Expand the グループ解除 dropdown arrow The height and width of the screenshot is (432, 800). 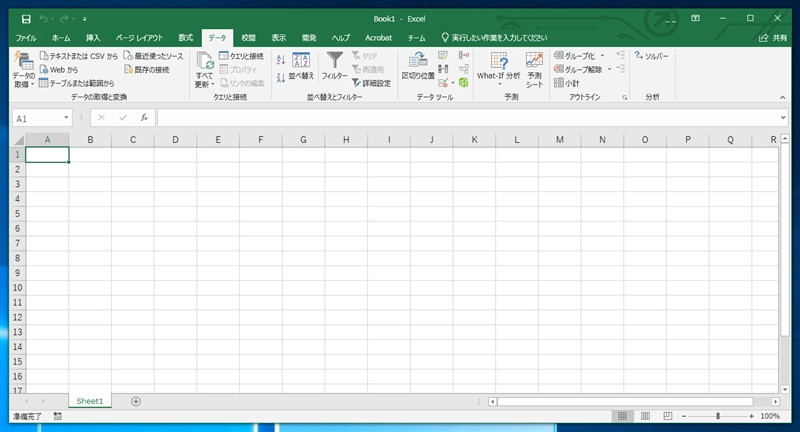pyautogui.click(x=609, y=69)
